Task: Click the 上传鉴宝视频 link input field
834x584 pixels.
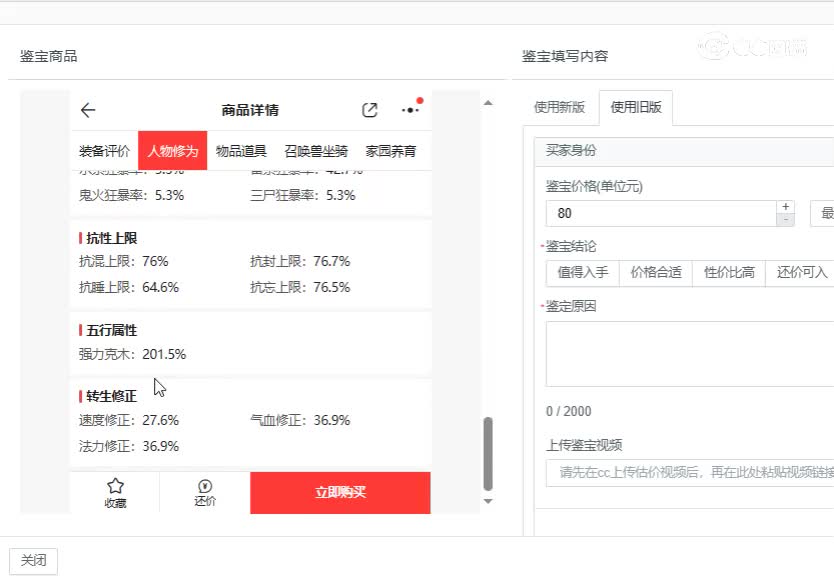Action: coord(690,473)
